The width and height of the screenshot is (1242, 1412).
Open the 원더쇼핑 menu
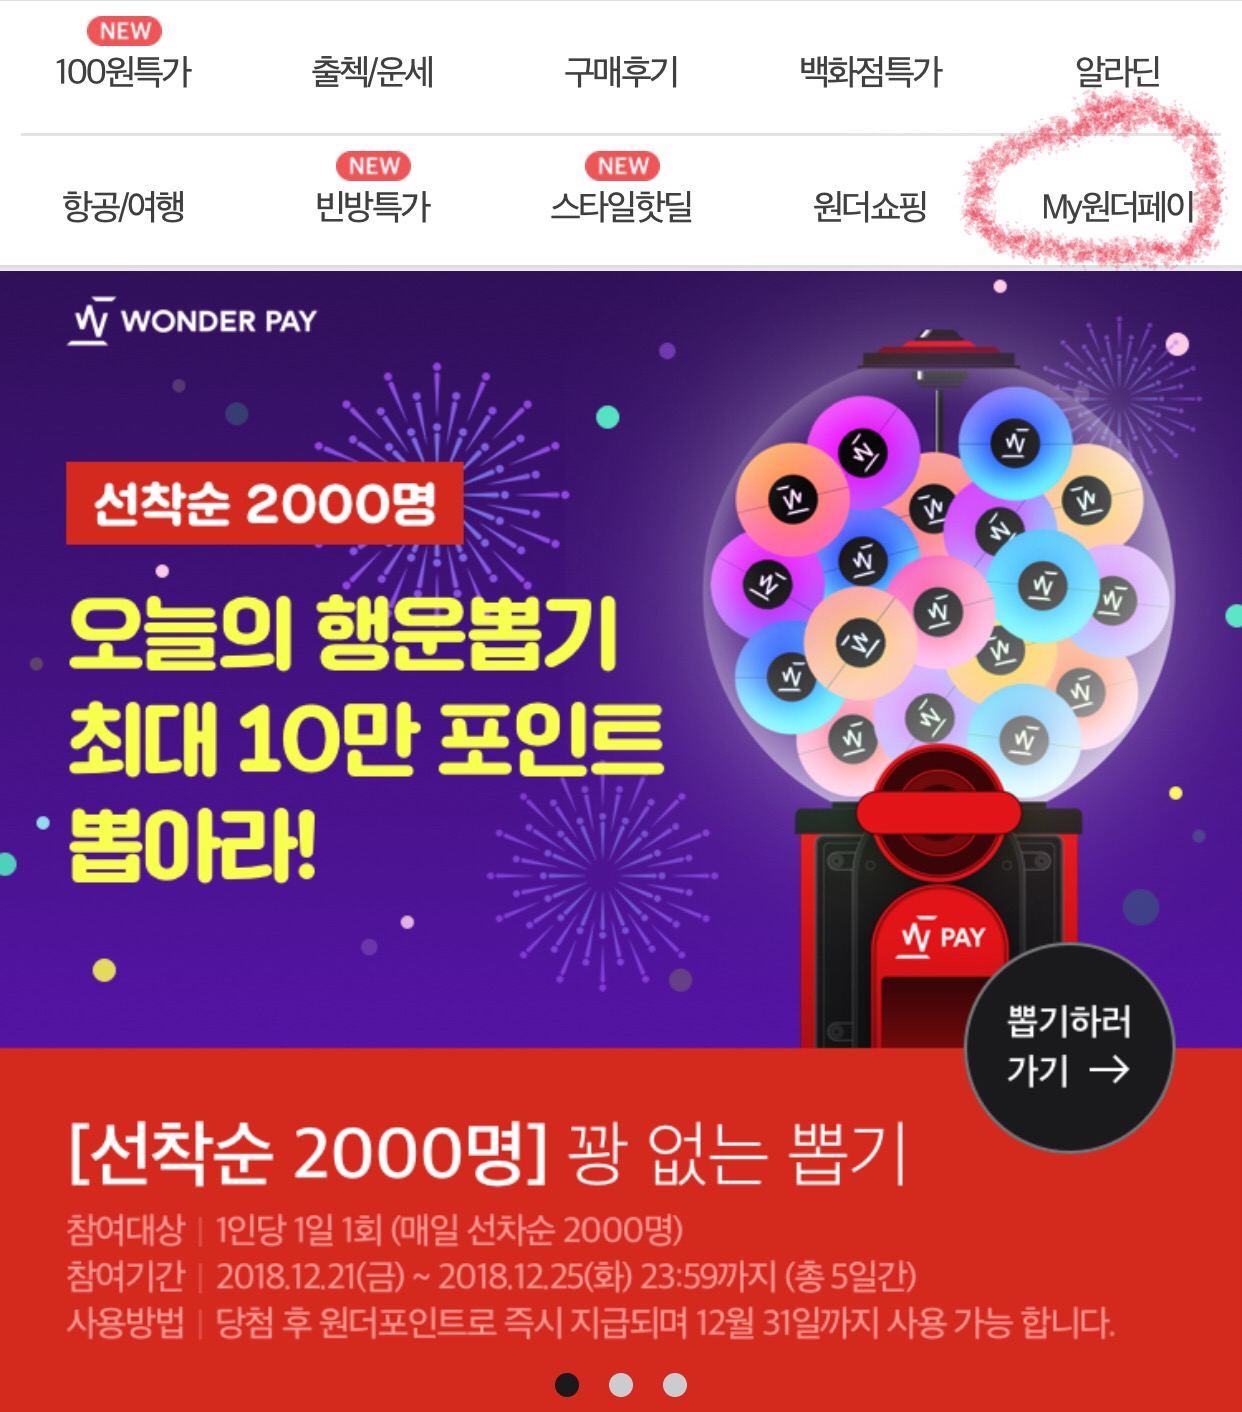click(x=870, y=207)
